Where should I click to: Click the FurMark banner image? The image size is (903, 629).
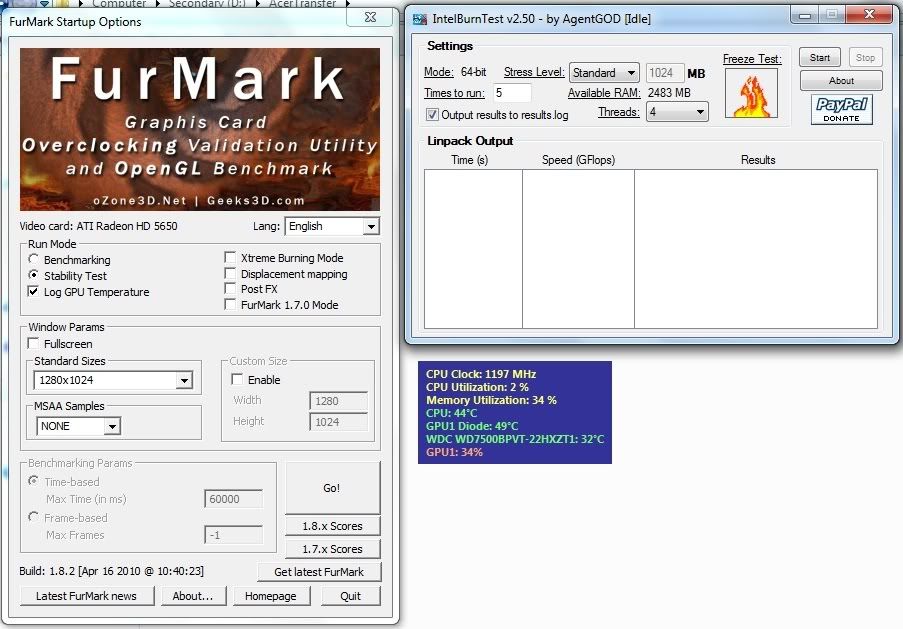pyautogui.click(x=200, y=129)
